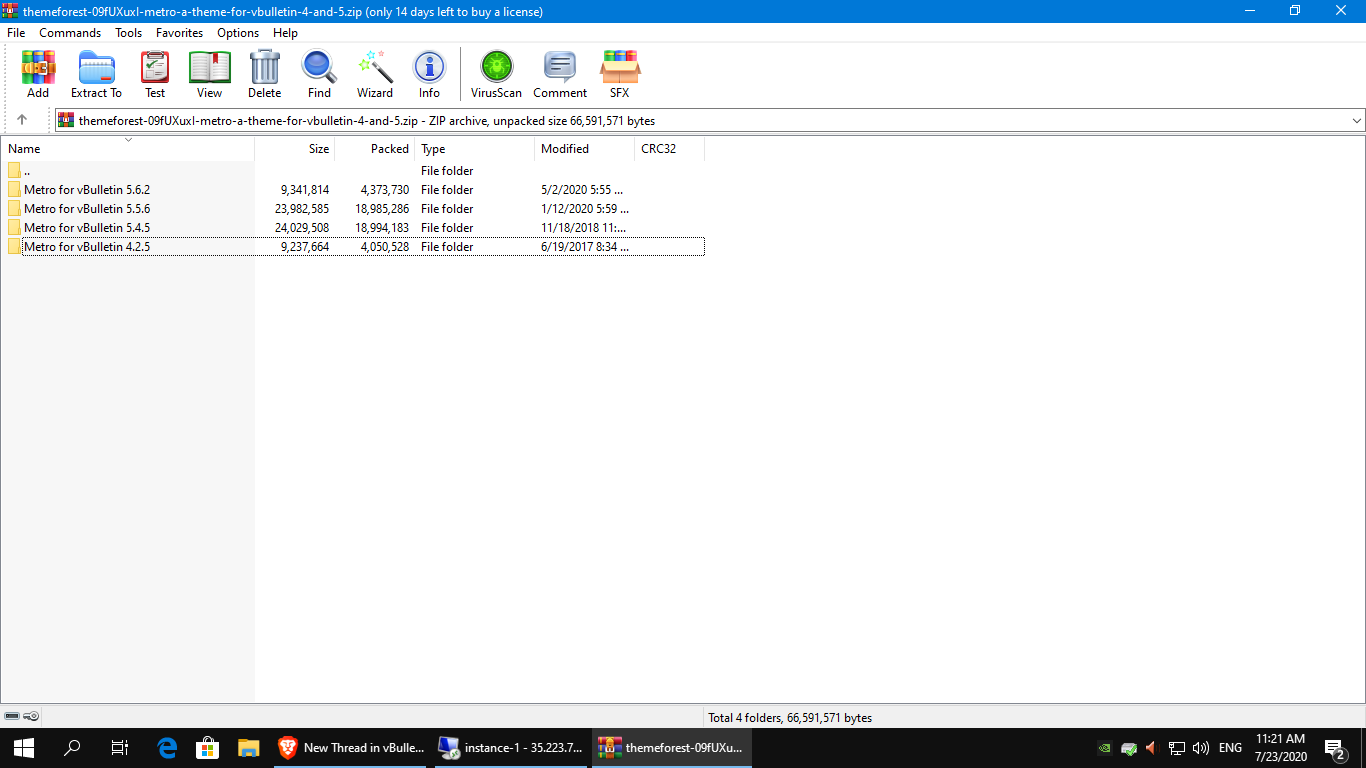Launch the Wizard tool
The height and width of the screenshot is (768, 1366).
tap(375, 75)
